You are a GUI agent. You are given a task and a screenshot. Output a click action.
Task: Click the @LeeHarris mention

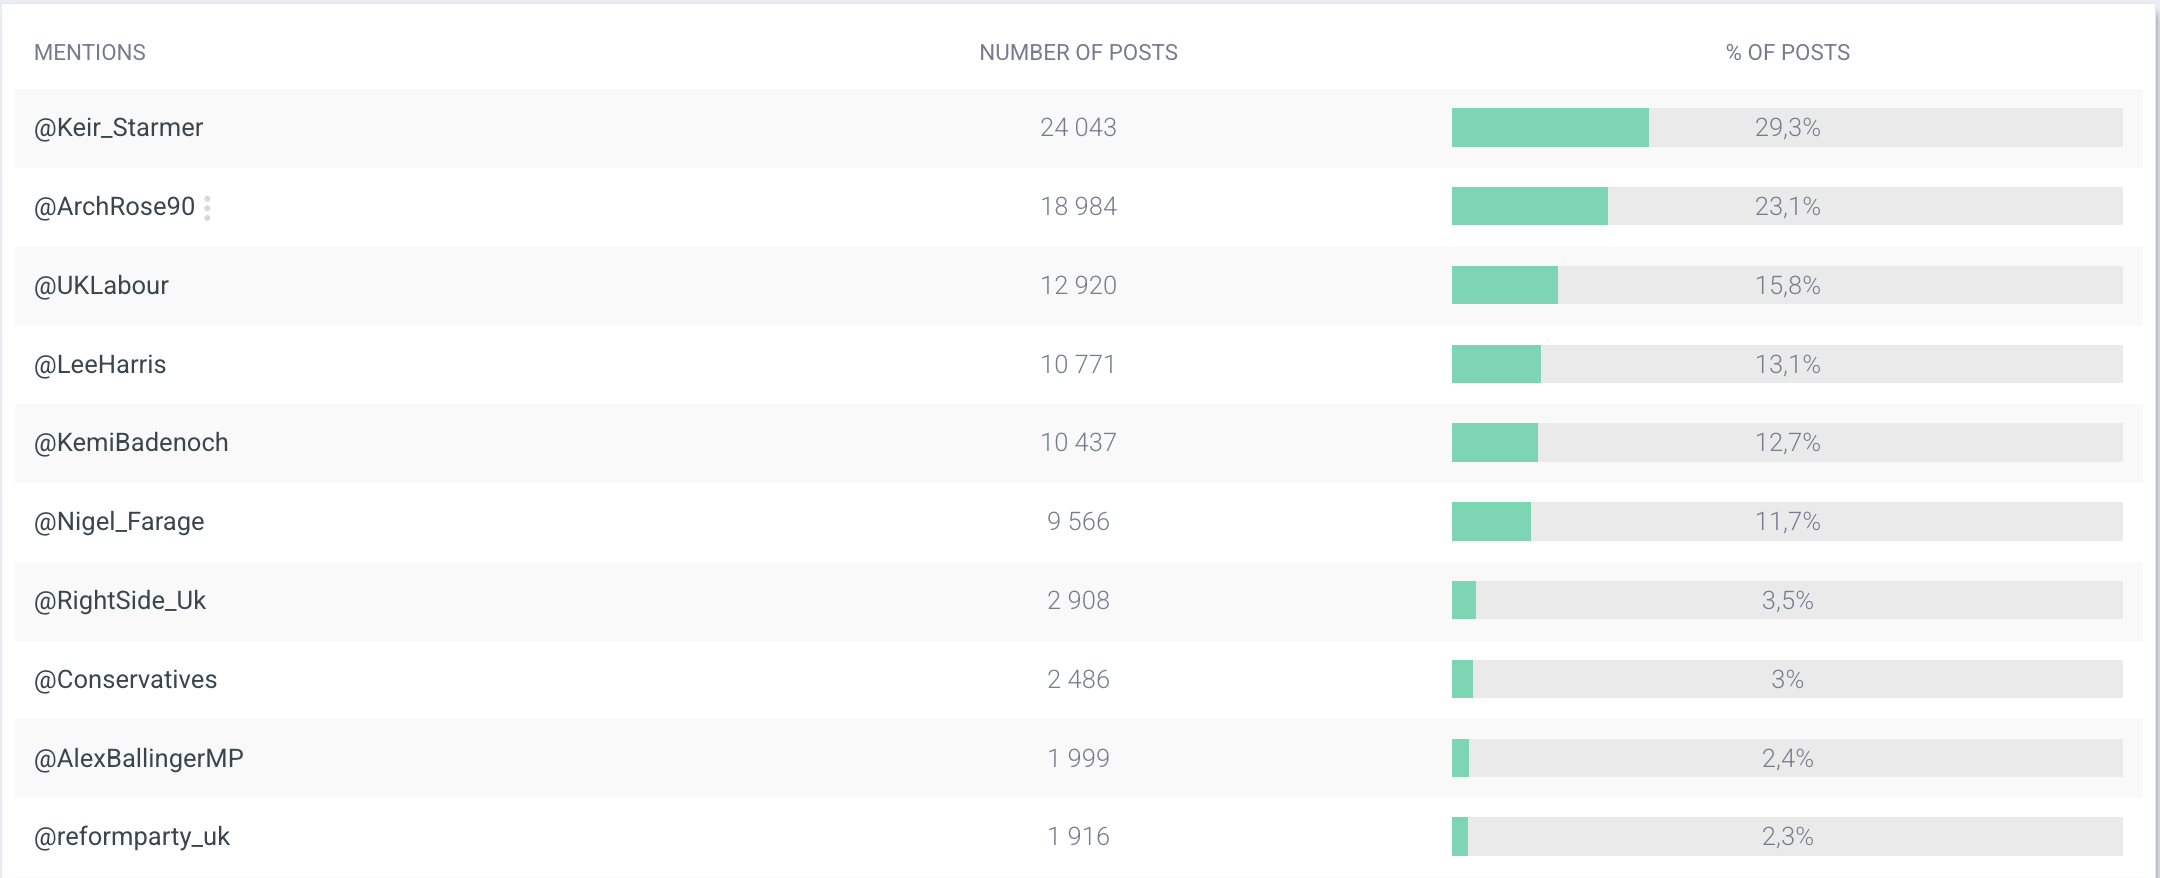pyautogui.click(x=100, y=365)
